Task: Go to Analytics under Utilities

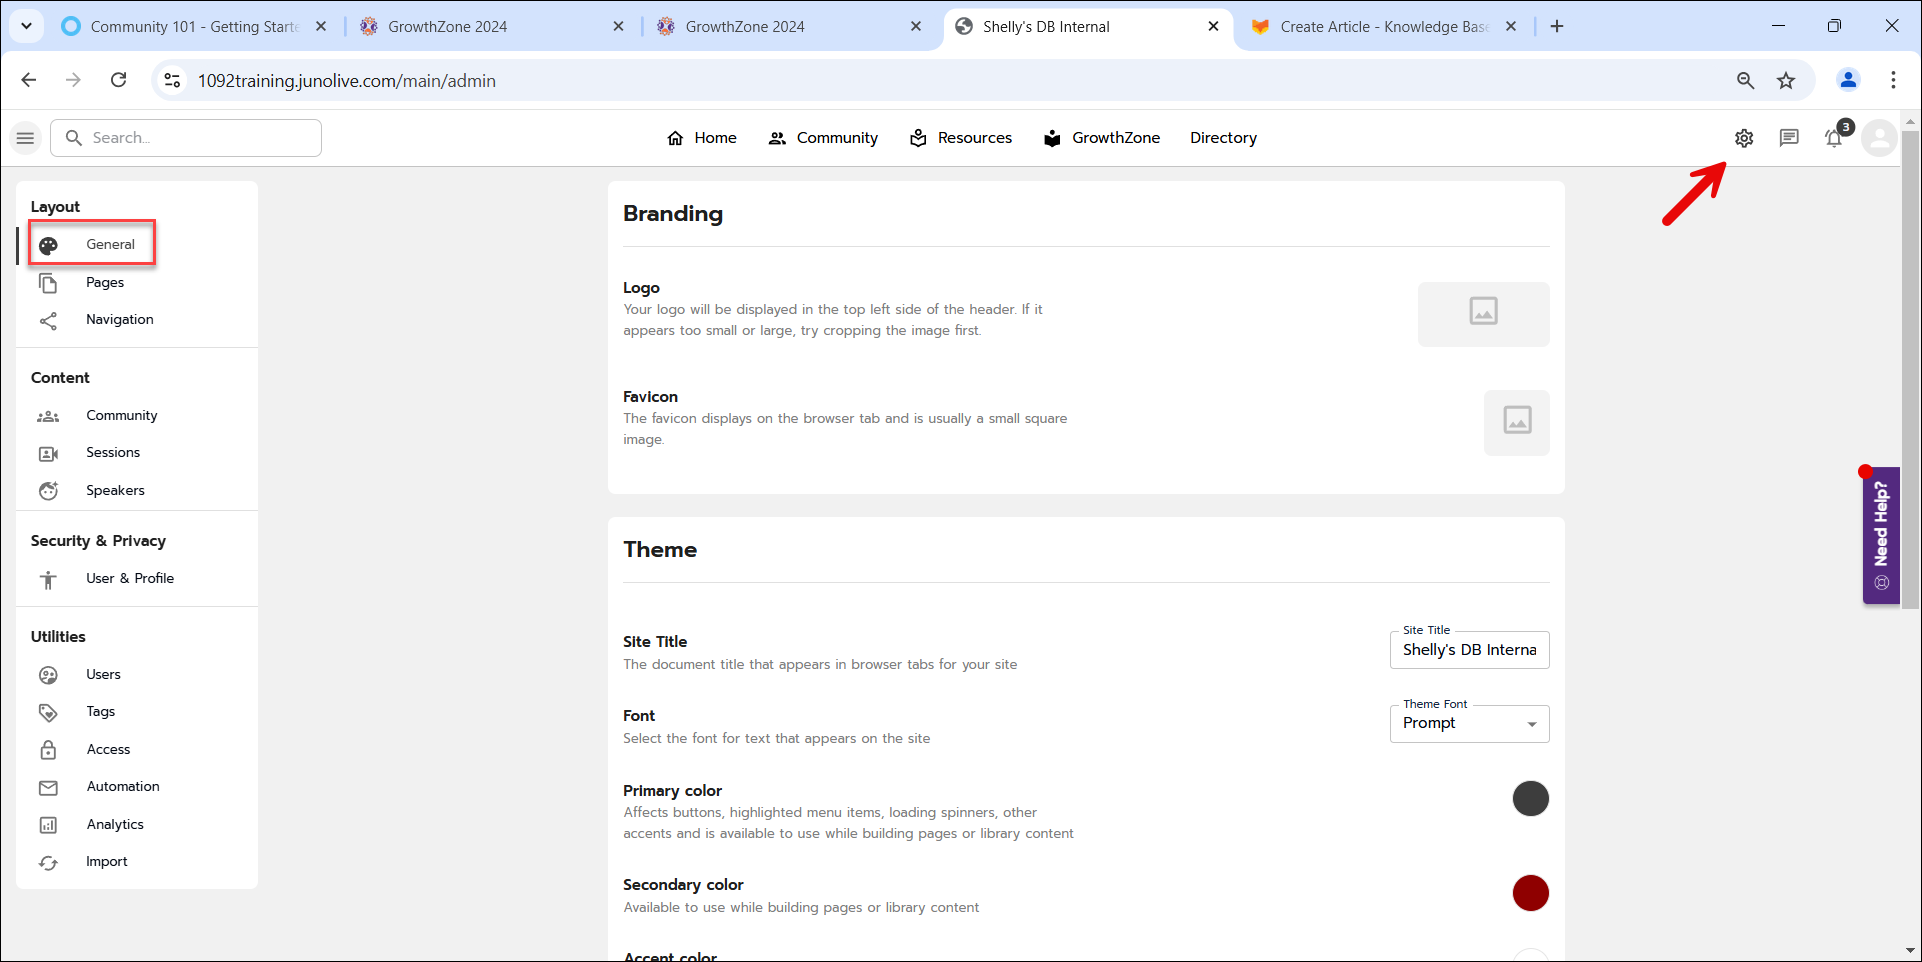Action: point(115,825)
